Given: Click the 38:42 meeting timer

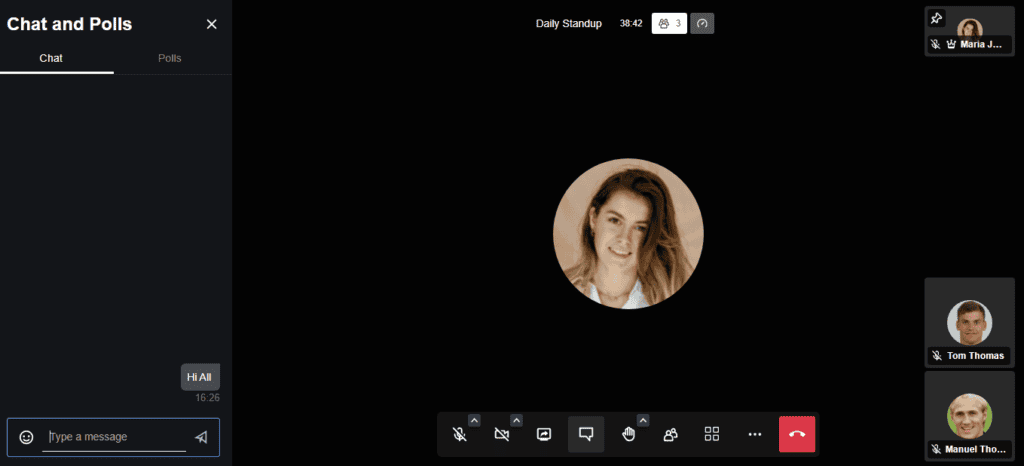Looking at the screenshot, I should point(631,23).
